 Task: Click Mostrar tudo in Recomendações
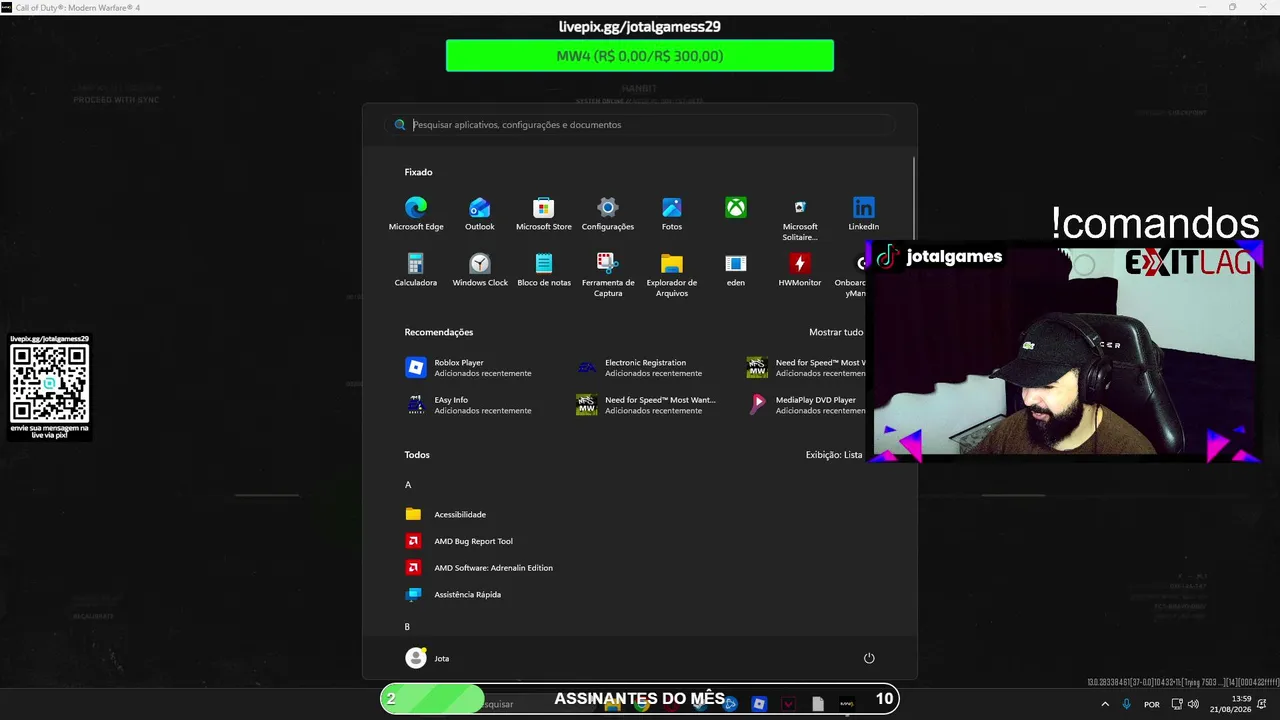[836, 332]
